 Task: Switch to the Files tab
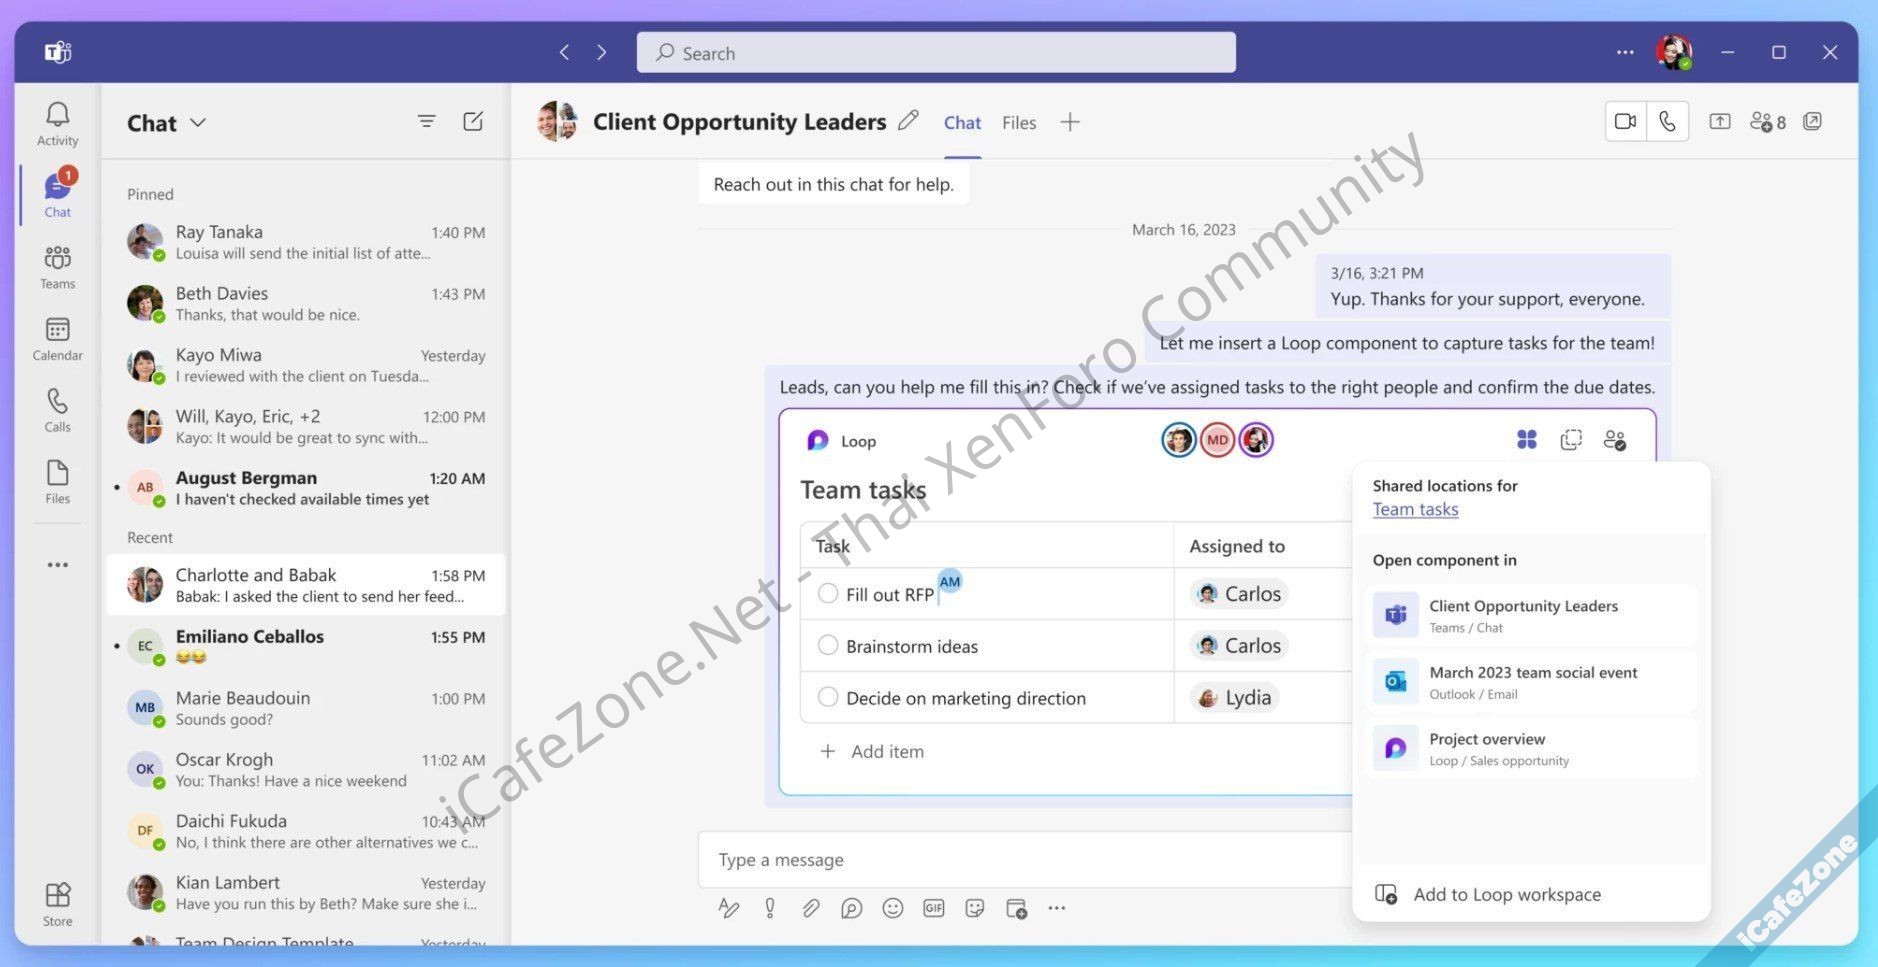coord(1018,123)
